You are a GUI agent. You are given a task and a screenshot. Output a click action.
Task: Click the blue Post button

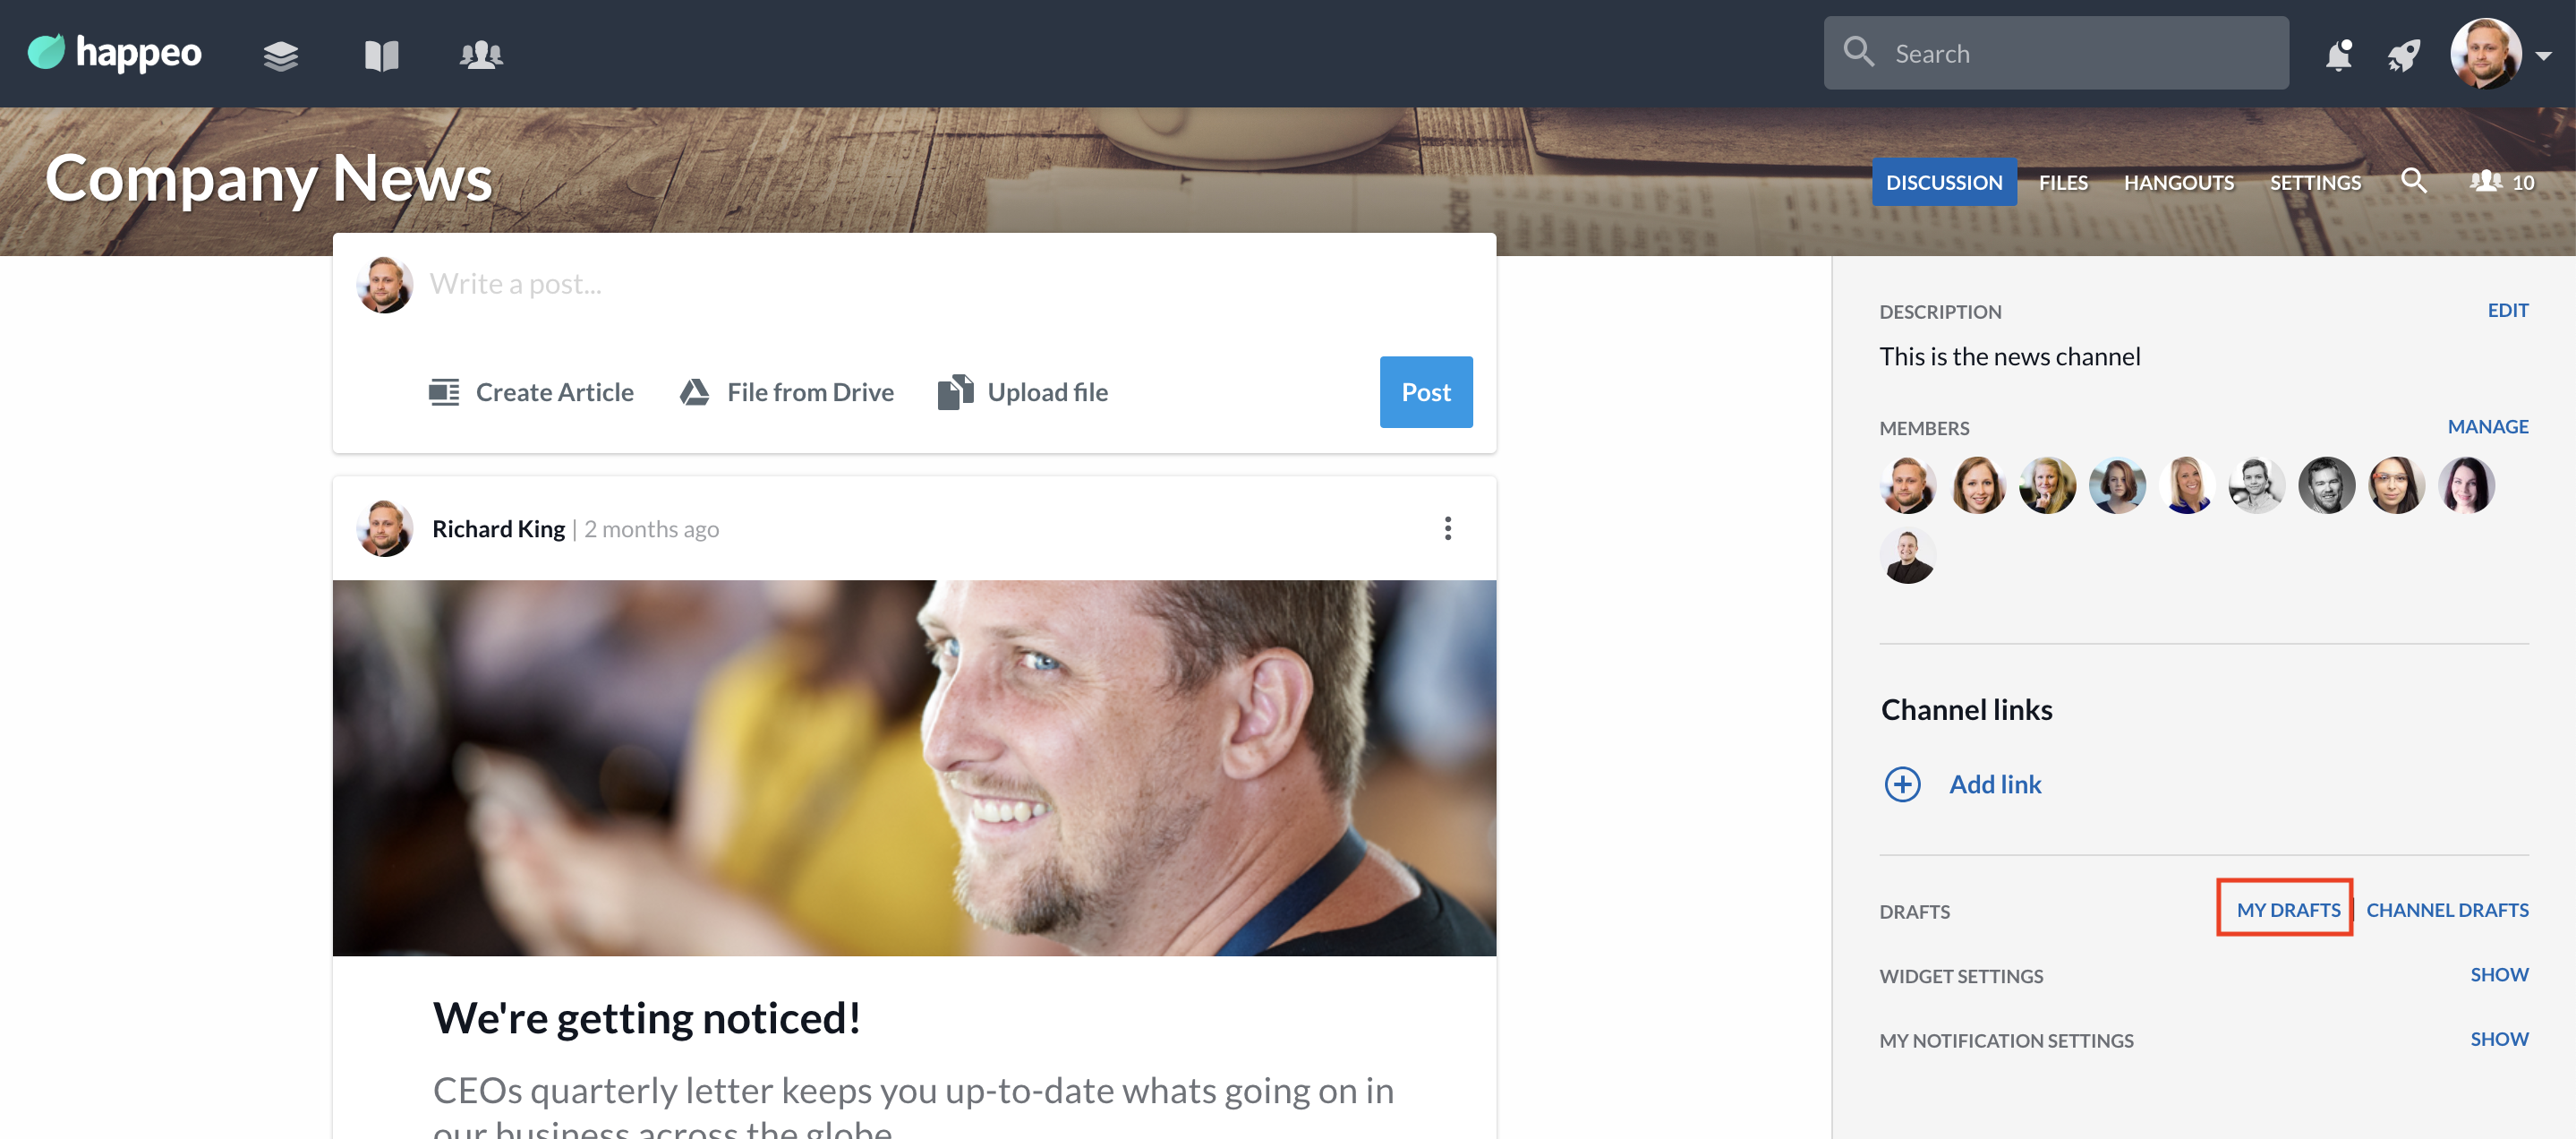pyautogui.click(x=1426, y=392)
